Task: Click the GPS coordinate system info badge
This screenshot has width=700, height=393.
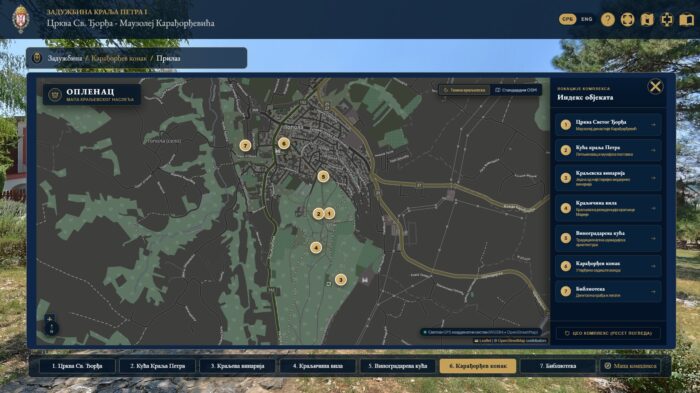Action: 481,332
